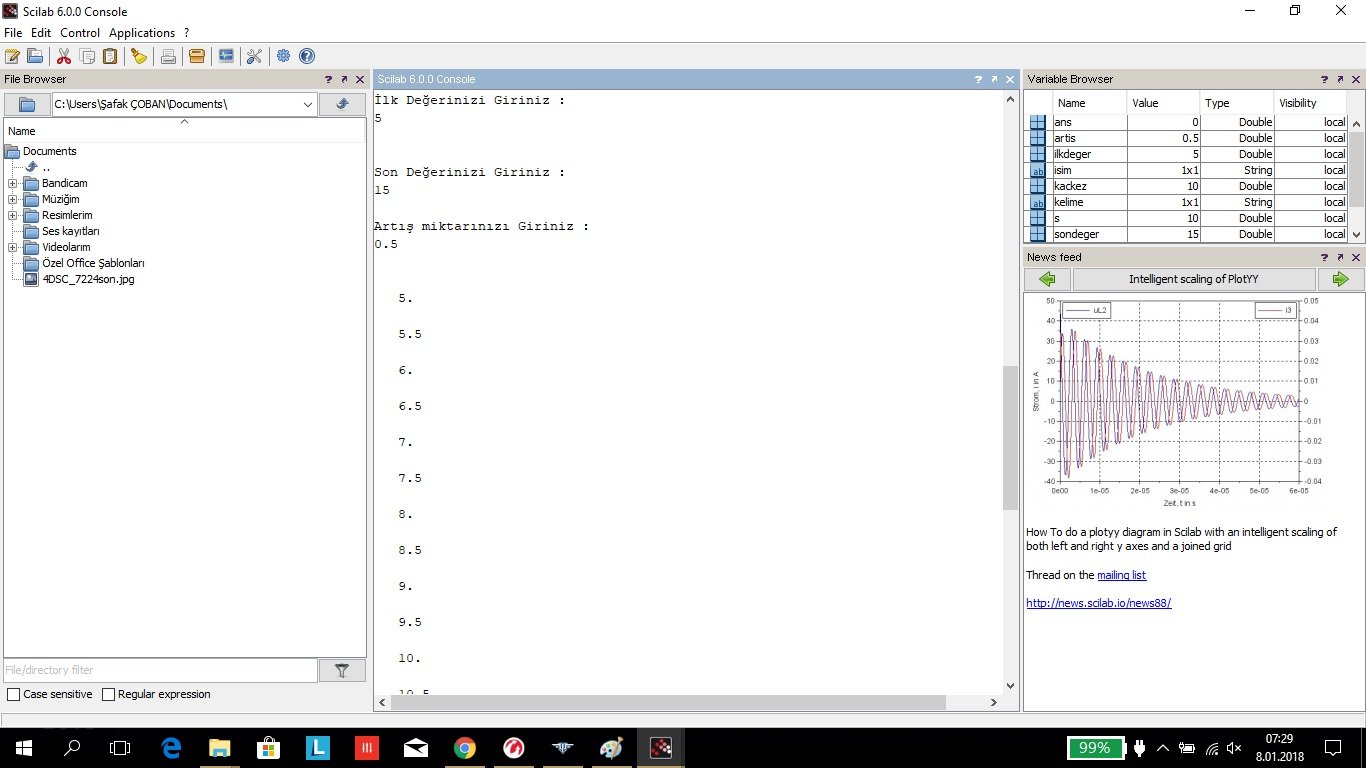The image size is (1366, 768).
Task: Sort variables by Visibility column header
Action: click(1311, 103)
